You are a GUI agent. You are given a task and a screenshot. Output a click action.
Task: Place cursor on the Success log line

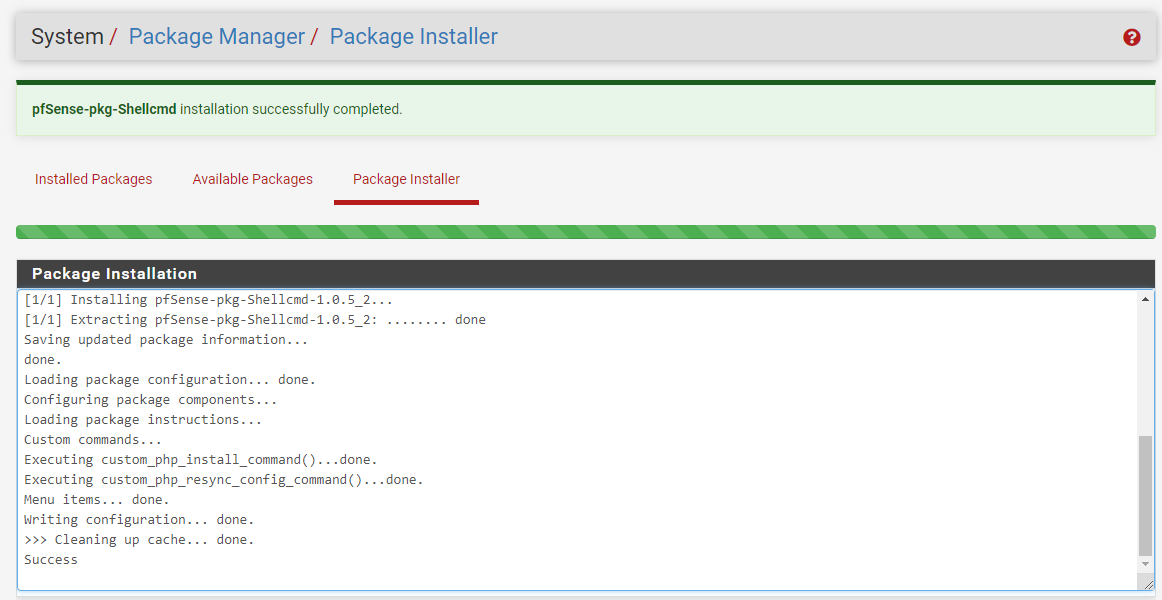pos(51,560)
